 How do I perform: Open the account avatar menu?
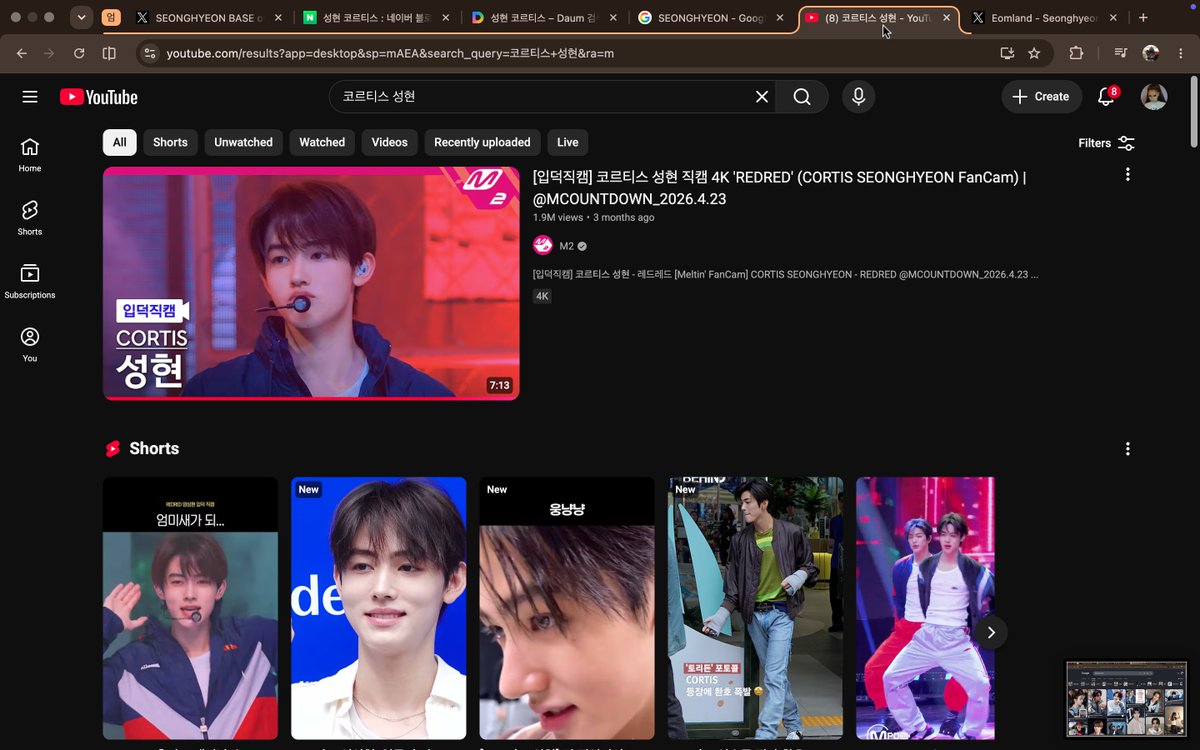(x=1154, y=97)
